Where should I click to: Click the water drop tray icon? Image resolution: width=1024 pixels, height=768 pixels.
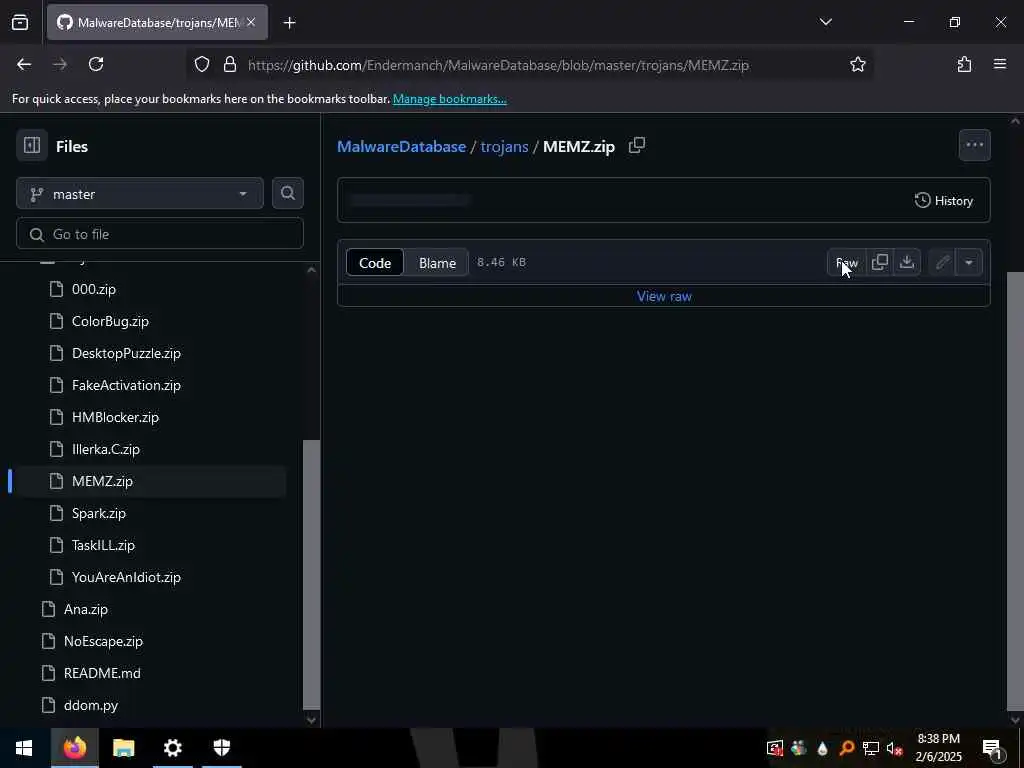[822, 748]
